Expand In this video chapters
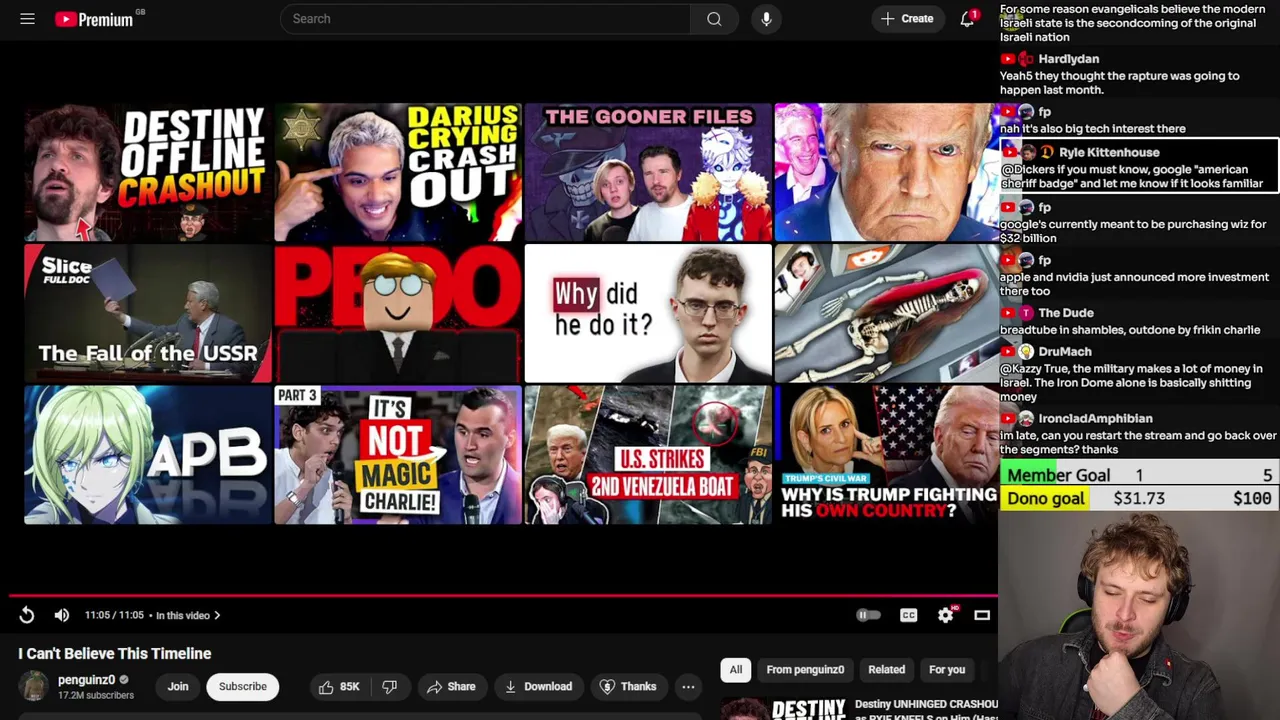1280x720 pixels. (188, 615)
